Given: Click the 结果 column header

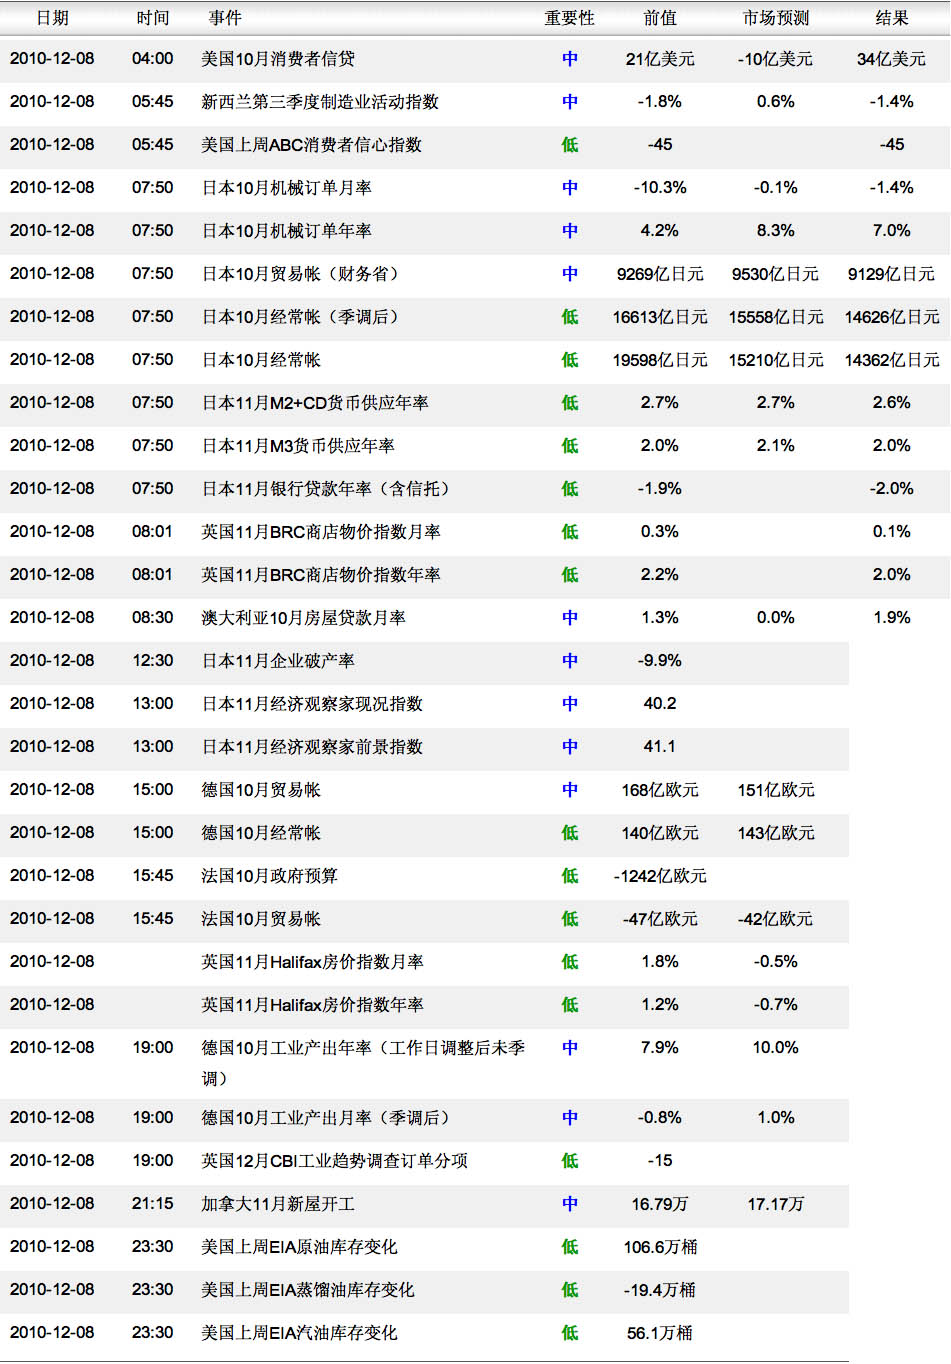Looking at the screenshot, I should click(892, 18).
